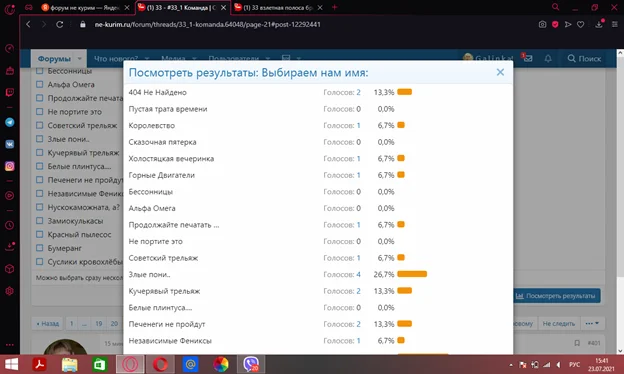
Task: Open the РУС language indicator
Action: [574, 364]
